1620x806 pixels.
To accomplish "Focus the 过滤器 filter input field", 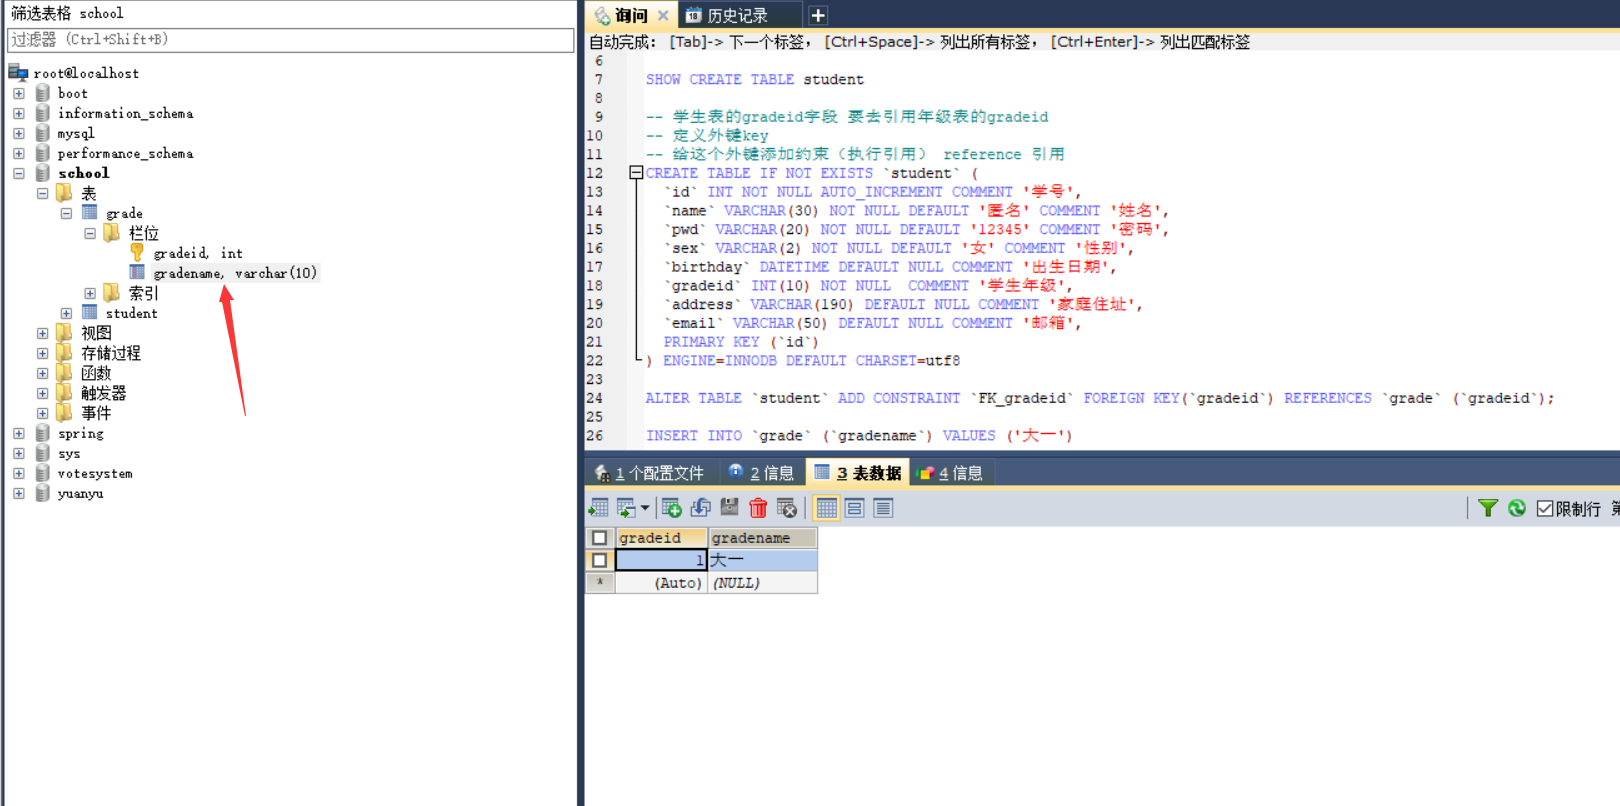I will pyautogui.click(x=290, y=40).
